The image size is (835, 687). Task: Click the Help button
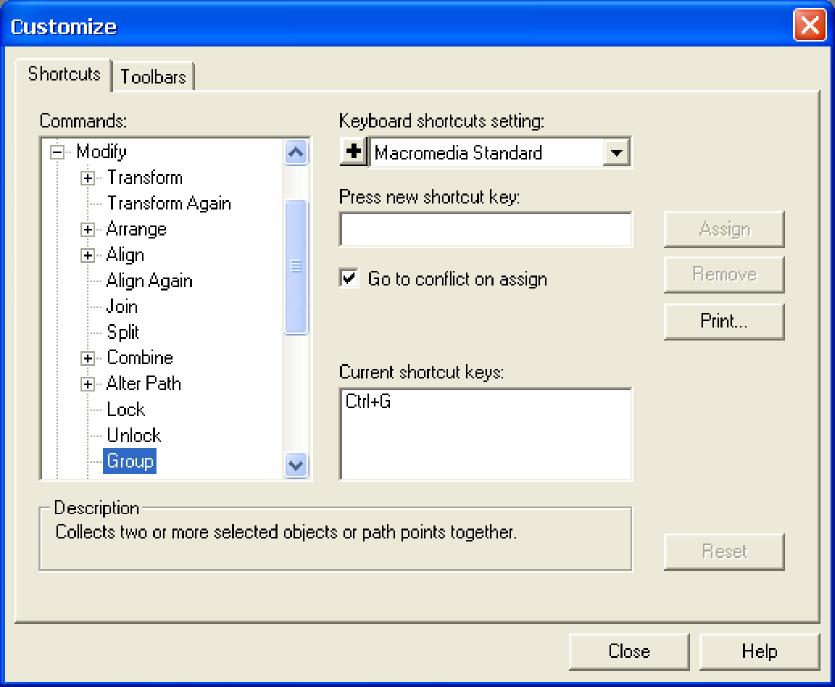click(x=759, y=651)
